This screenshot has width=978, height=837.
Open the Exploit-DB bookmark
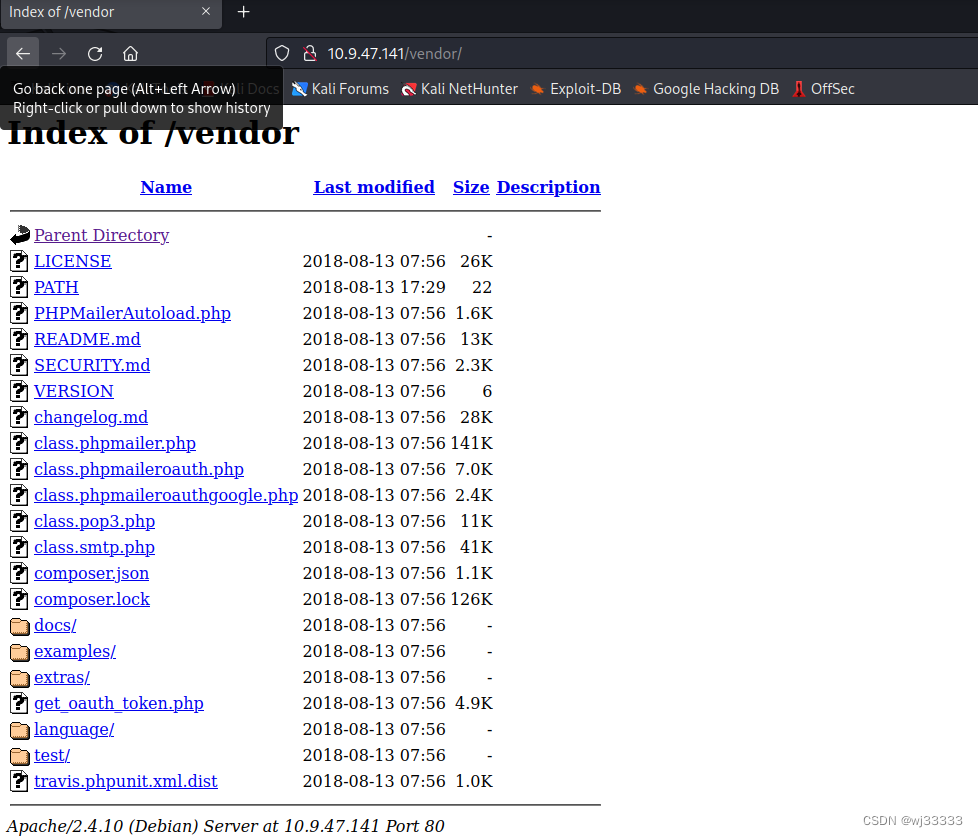coord(576,89)
